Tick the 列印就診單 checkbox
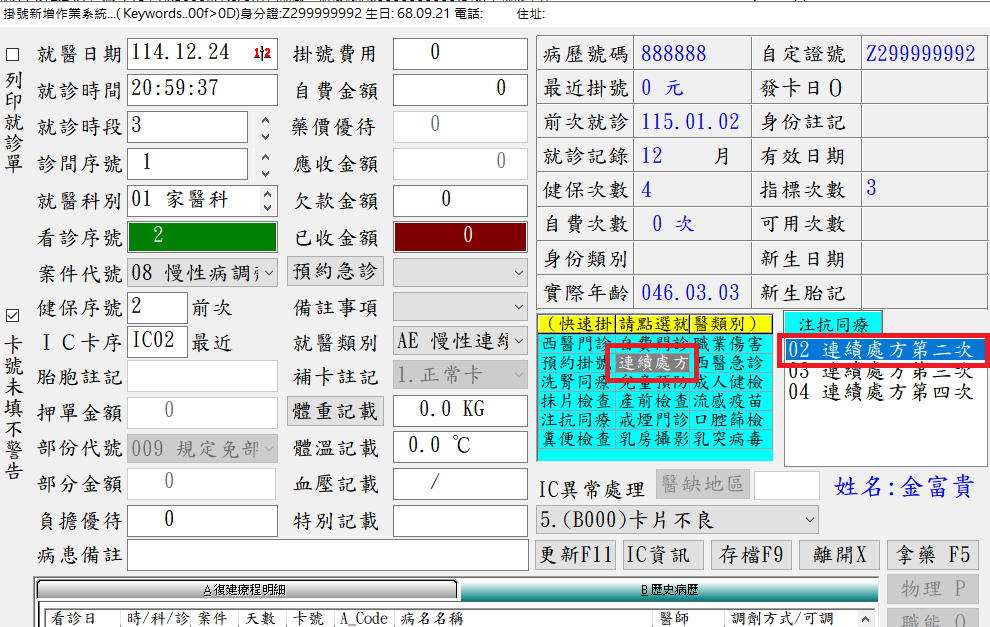The height and width of the screenshot is (627, 990). point(13,55)
